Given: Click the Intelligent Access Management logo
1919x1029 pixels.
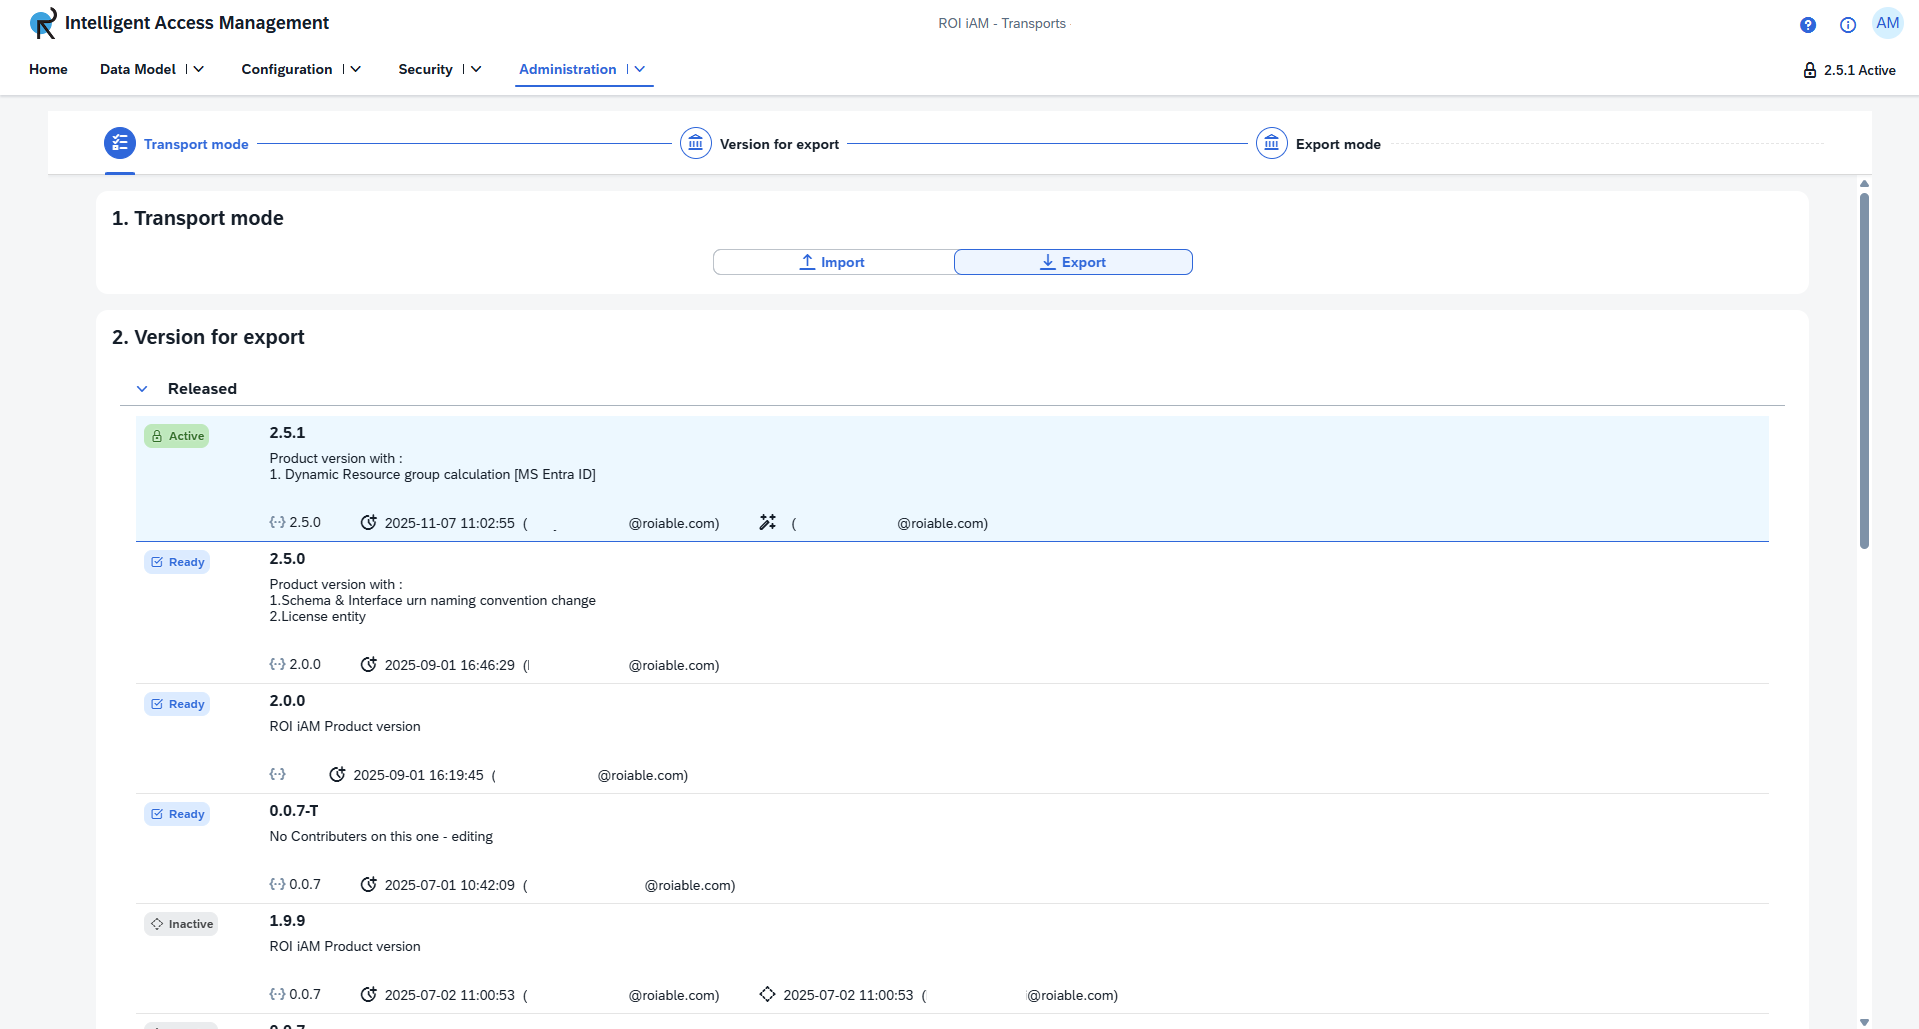Looking at the screenshot, I should [x=40, y=22].
